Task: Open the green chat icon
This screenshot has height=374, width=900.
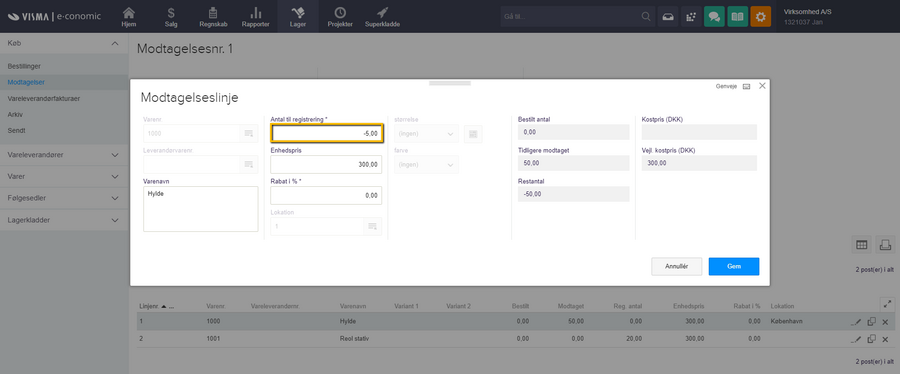Action: [x=714, y=17]
